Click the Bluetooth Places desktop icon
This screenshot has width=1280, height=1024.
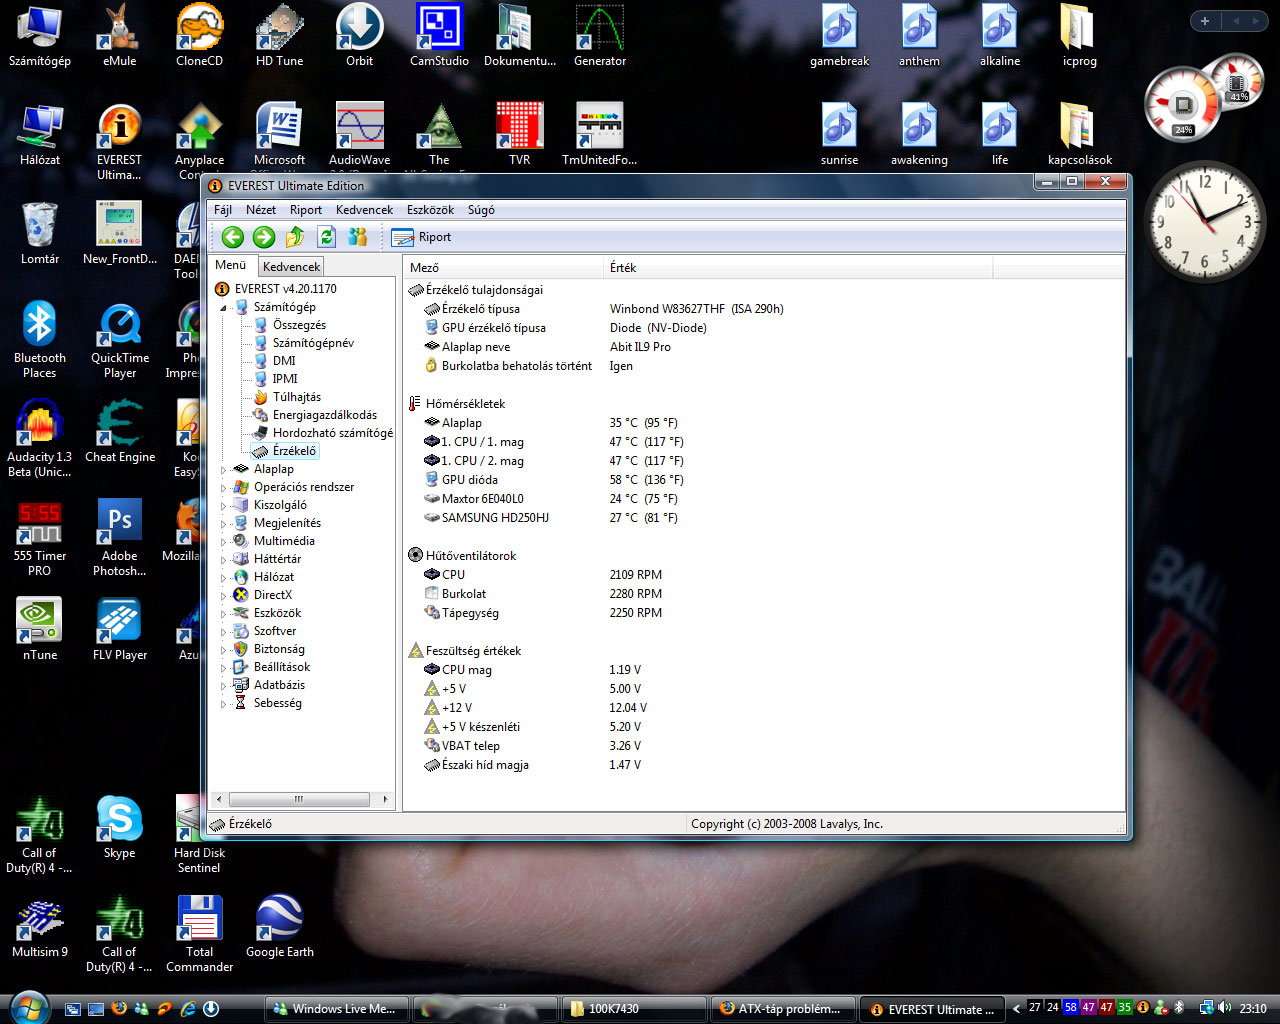pyautogui.click(x=40, y=340)
